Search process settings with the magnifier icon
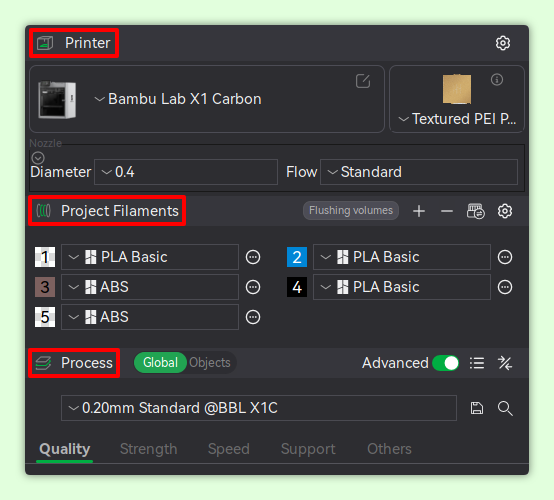The image size is (554, 500). point(505,408)
